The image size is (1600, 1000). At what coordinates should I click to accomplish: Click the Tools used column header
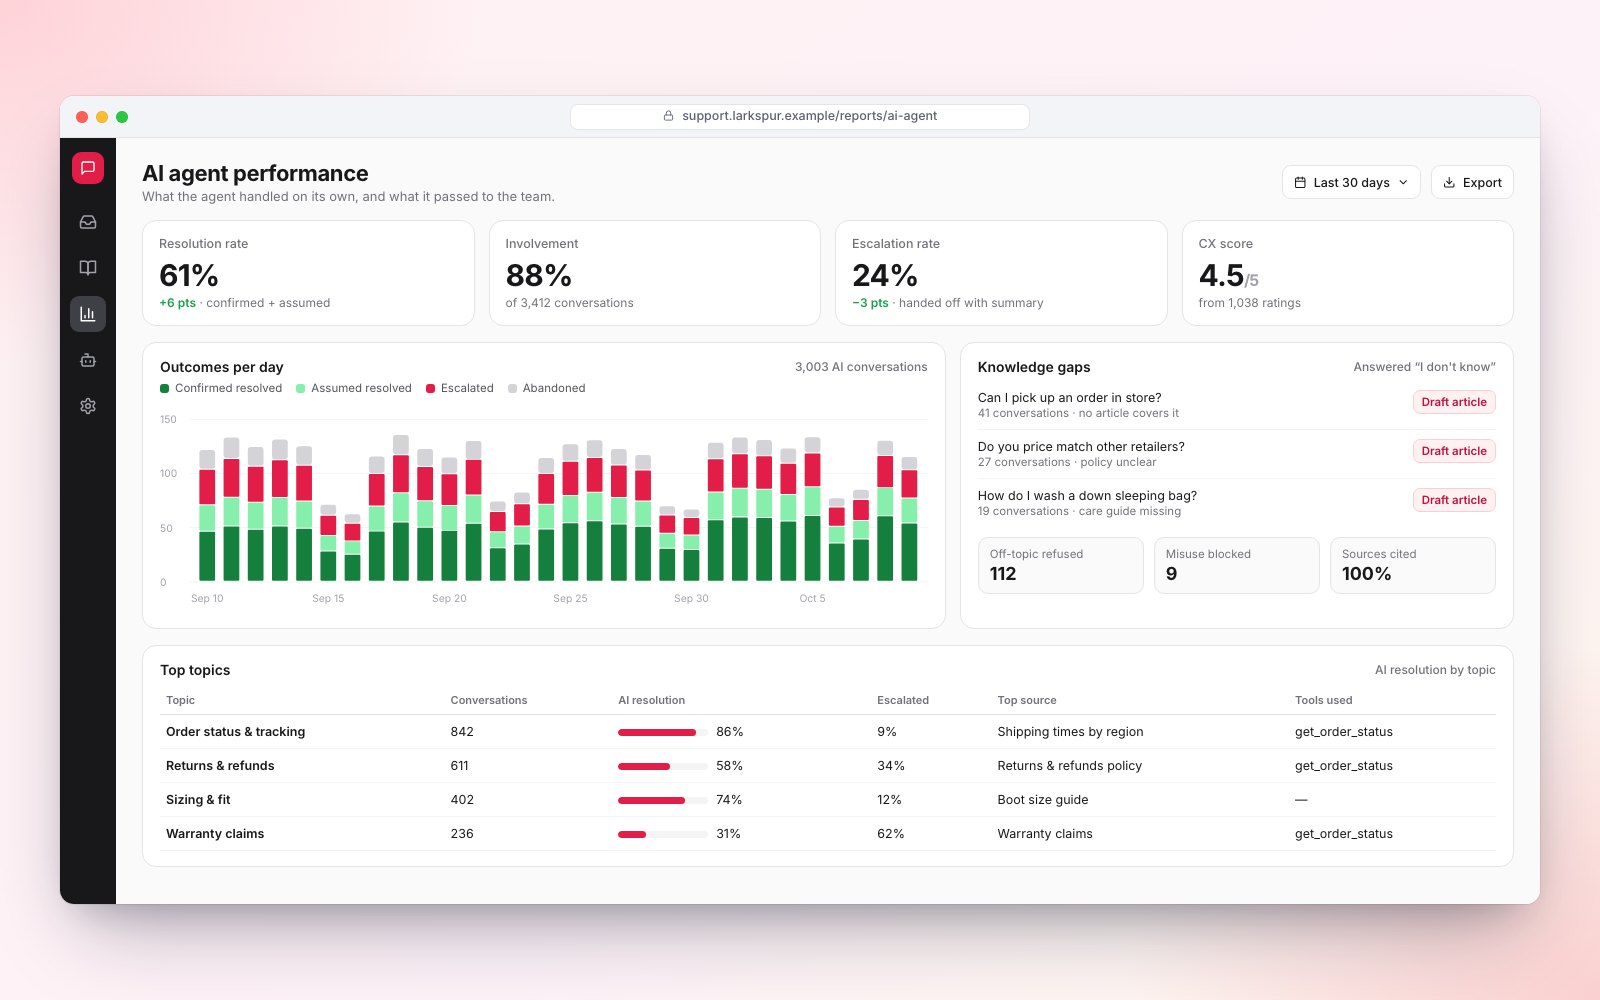tap(1323, 700)
